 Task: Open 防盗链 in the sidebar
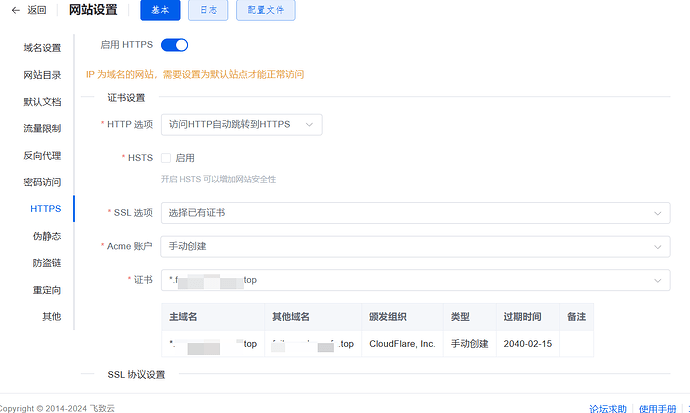pos(47,263)
